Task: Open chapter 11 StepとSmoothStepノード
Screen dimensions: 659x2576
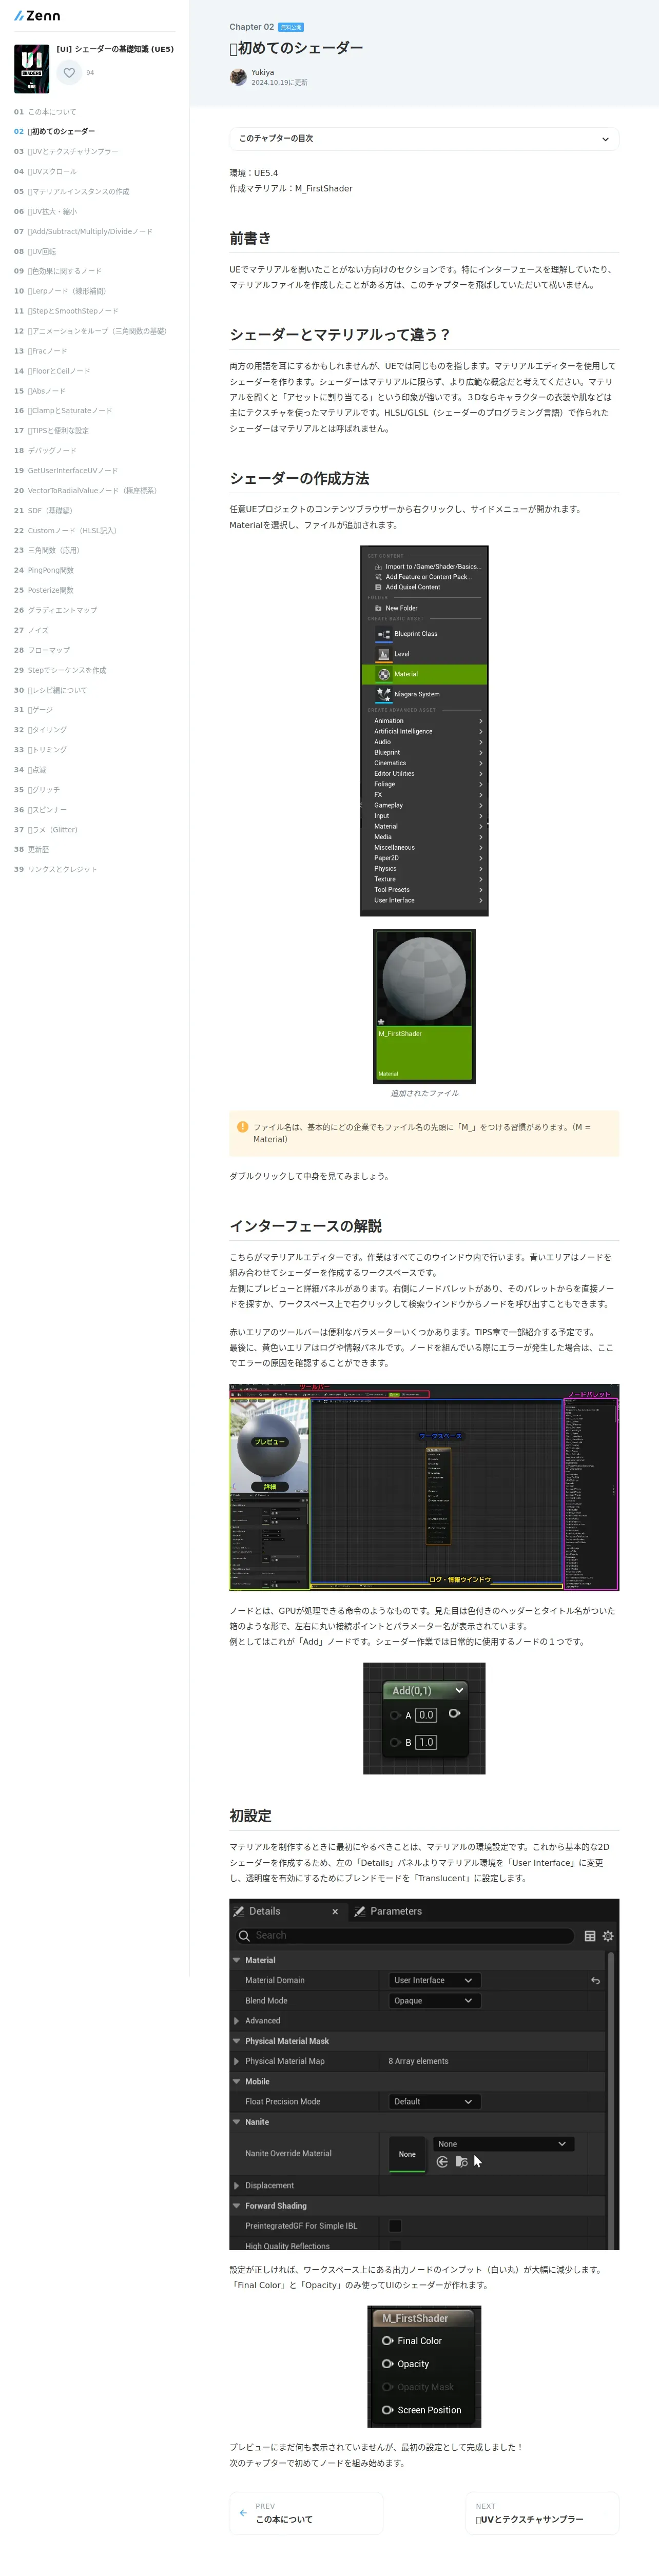Action: [66, 311]
